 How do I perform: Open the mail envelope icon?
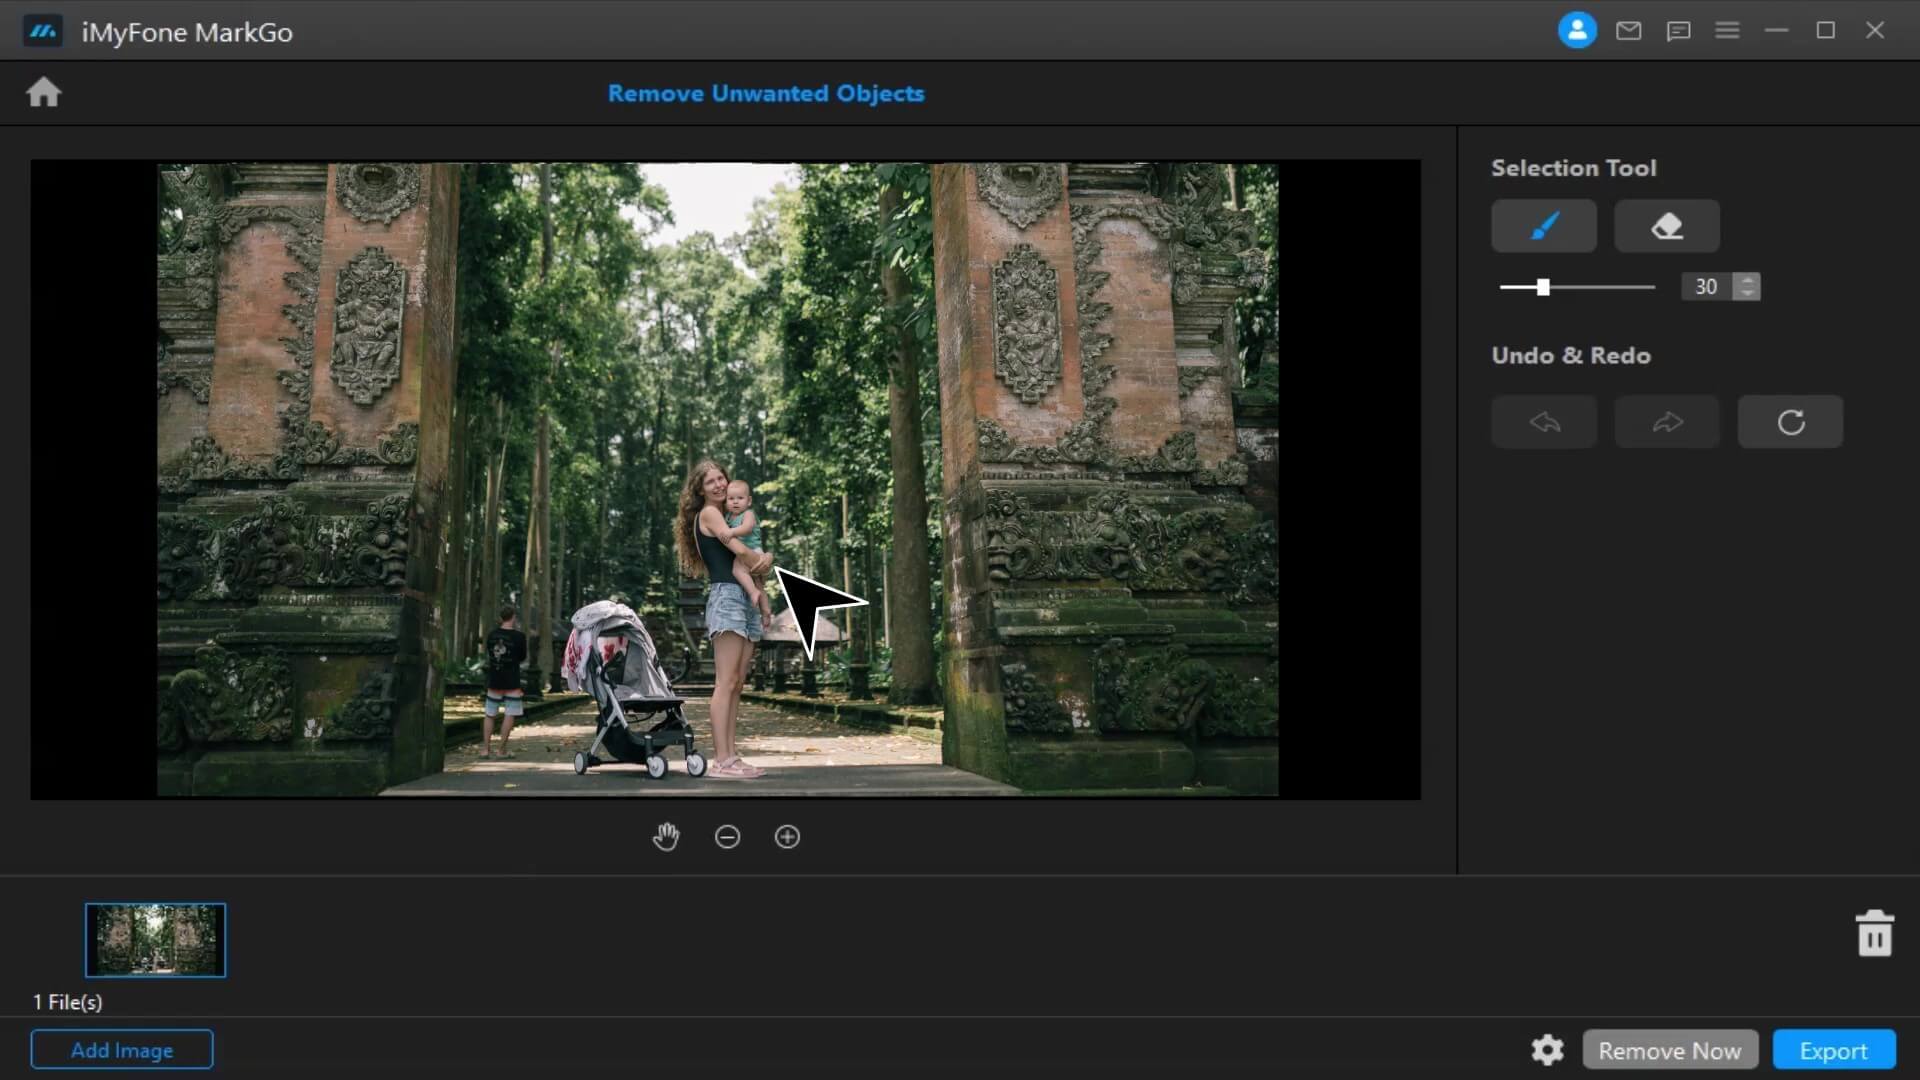[x=1629, y=31]
